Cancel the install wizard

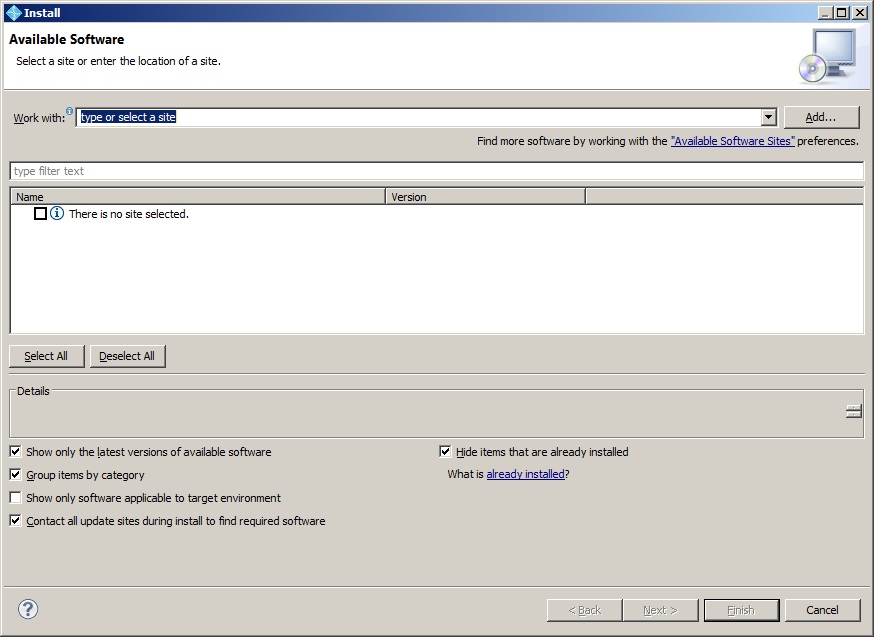click(822, 610)
